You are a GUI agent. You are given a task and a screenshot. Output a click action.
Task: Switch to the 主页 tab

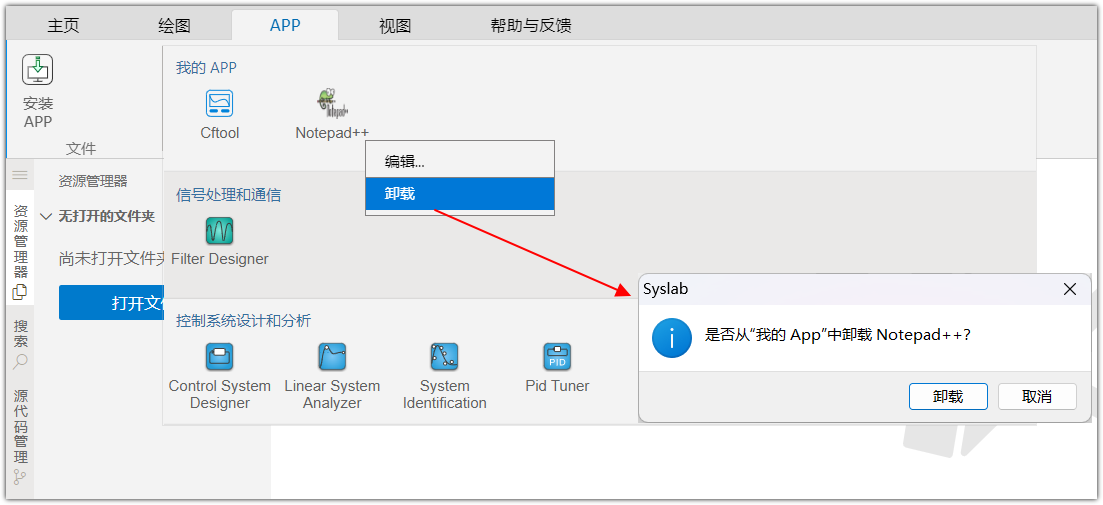point(63,26)
